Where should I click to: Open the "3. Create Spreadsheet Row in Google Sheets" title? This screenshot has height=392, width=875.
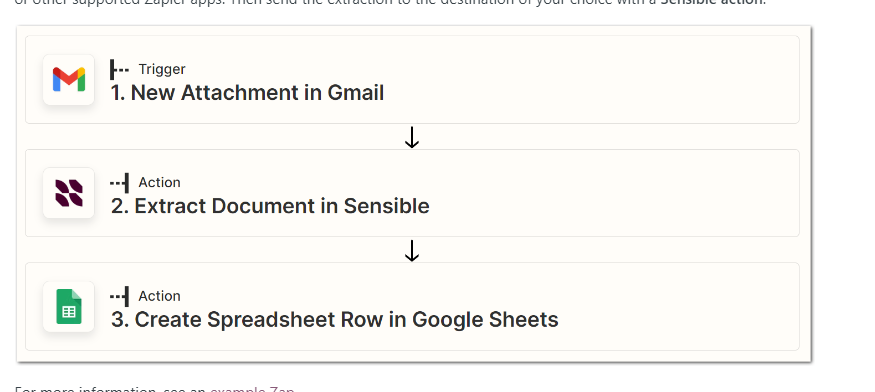pyautogui.click(x=335, y=319)
